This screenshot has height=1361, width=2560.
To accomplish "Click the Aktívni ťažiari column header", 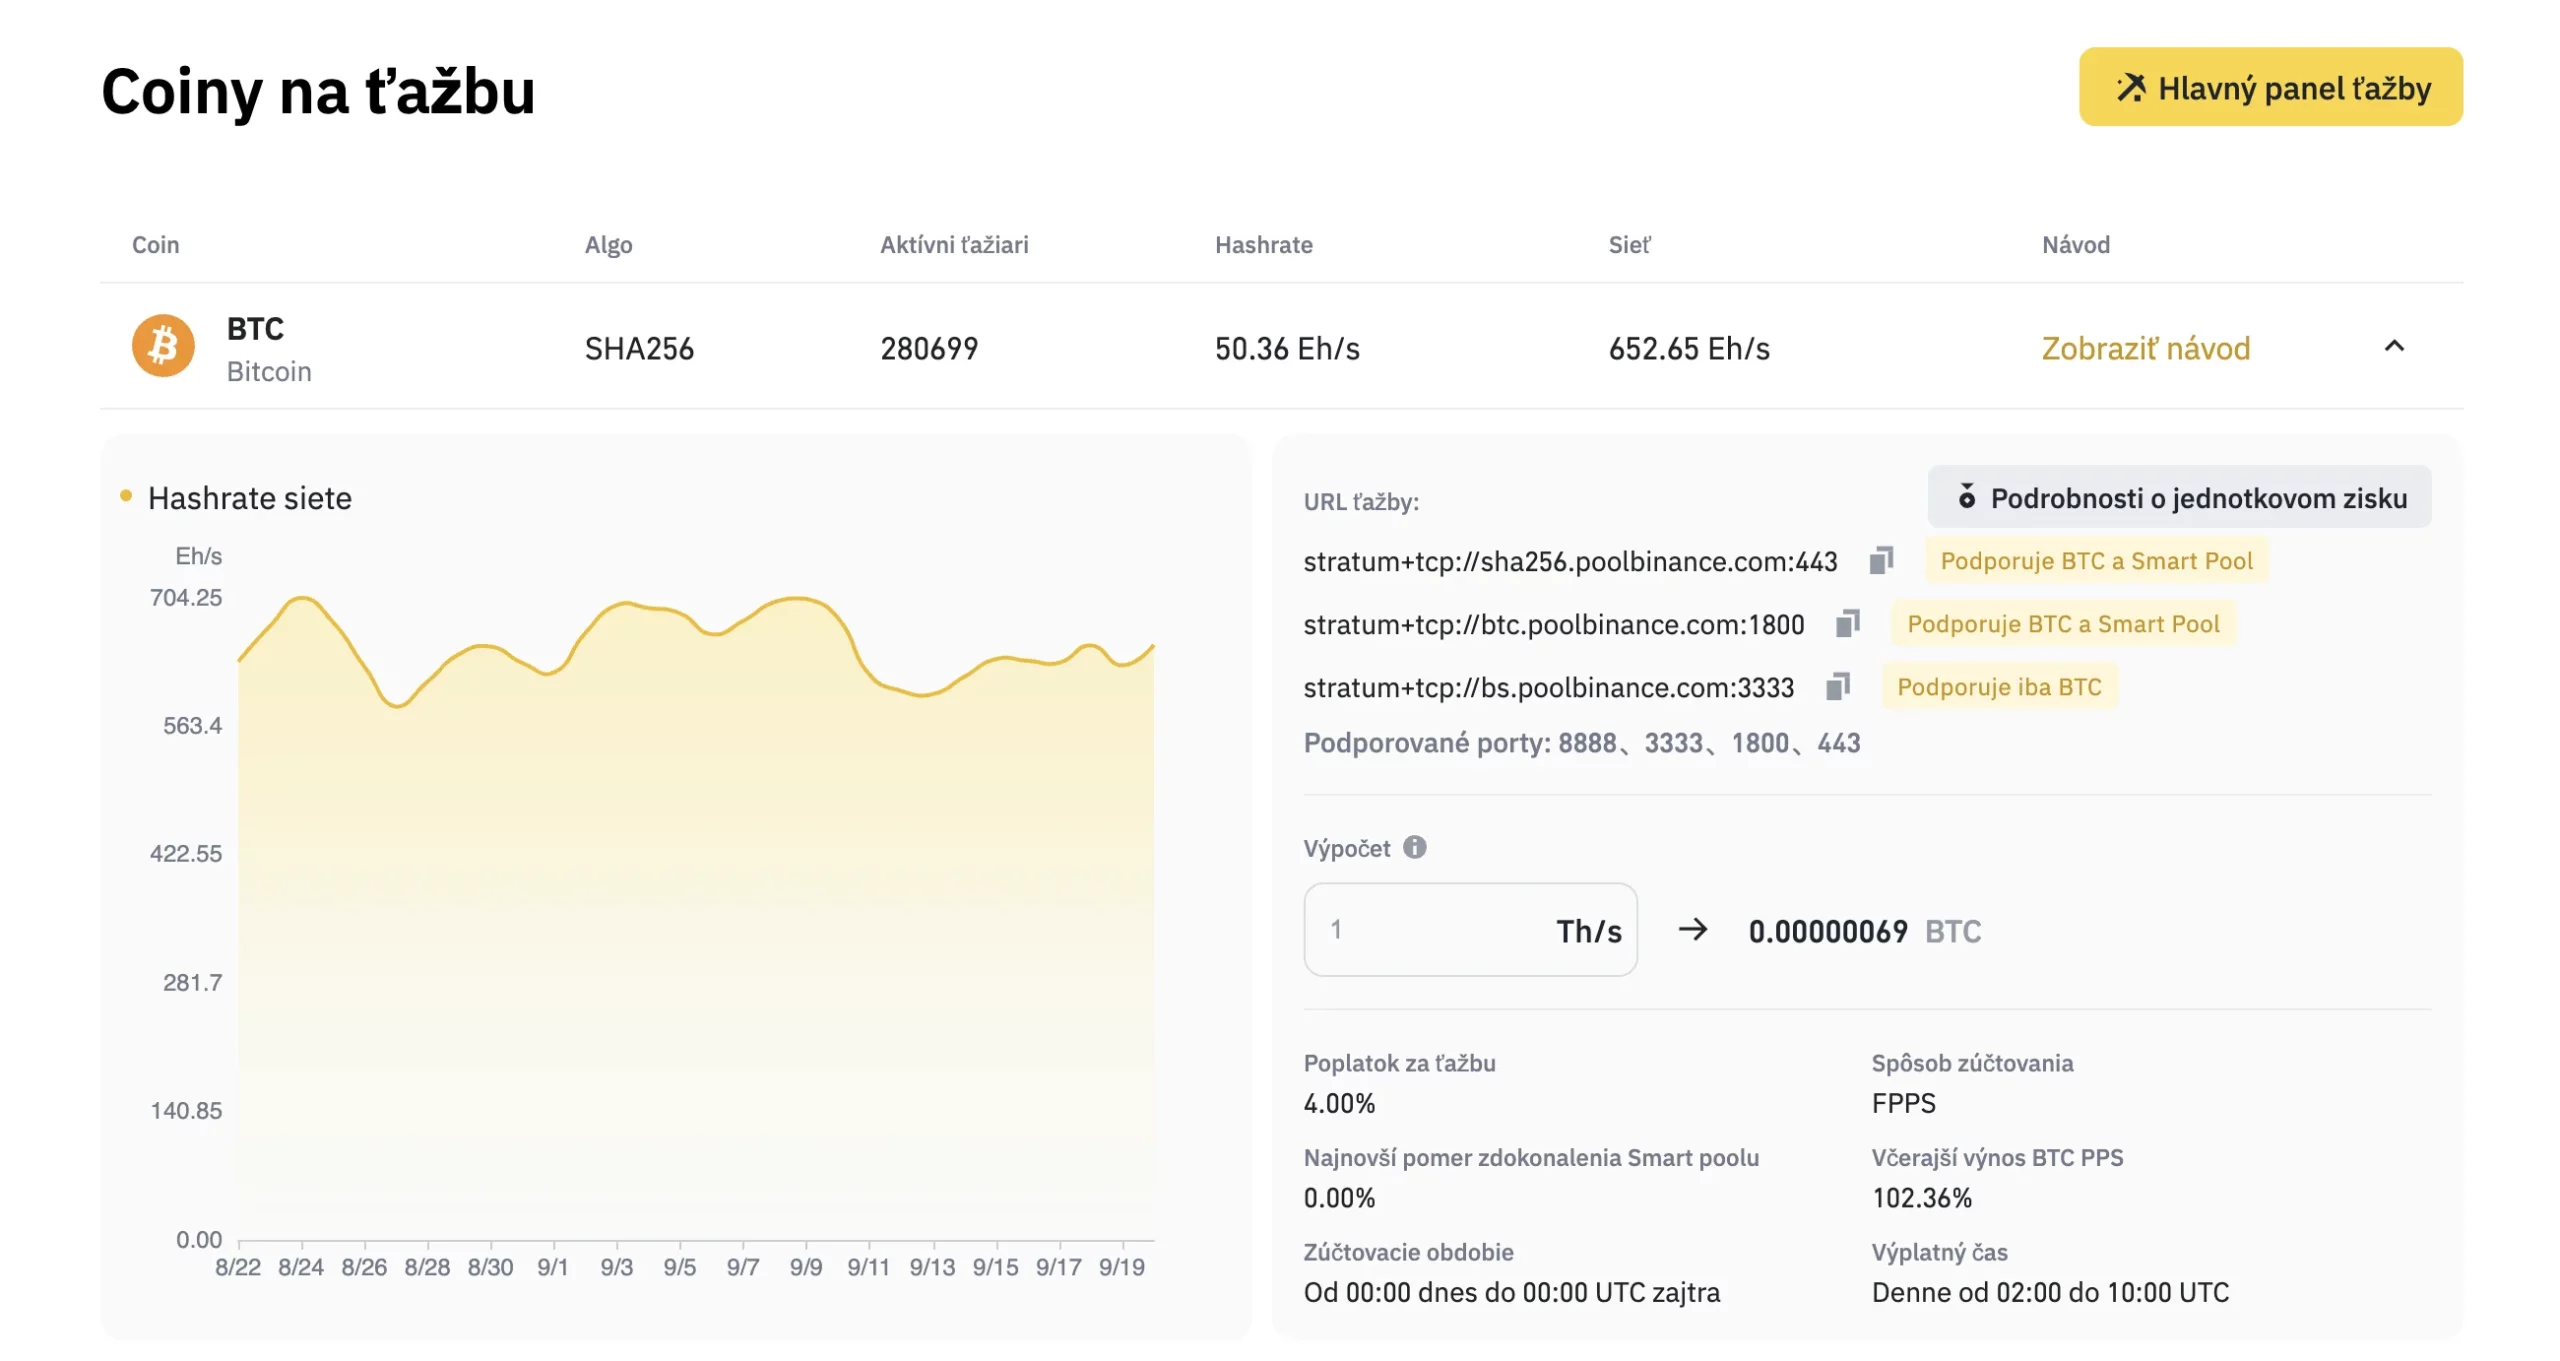I will tap(953, 245).
